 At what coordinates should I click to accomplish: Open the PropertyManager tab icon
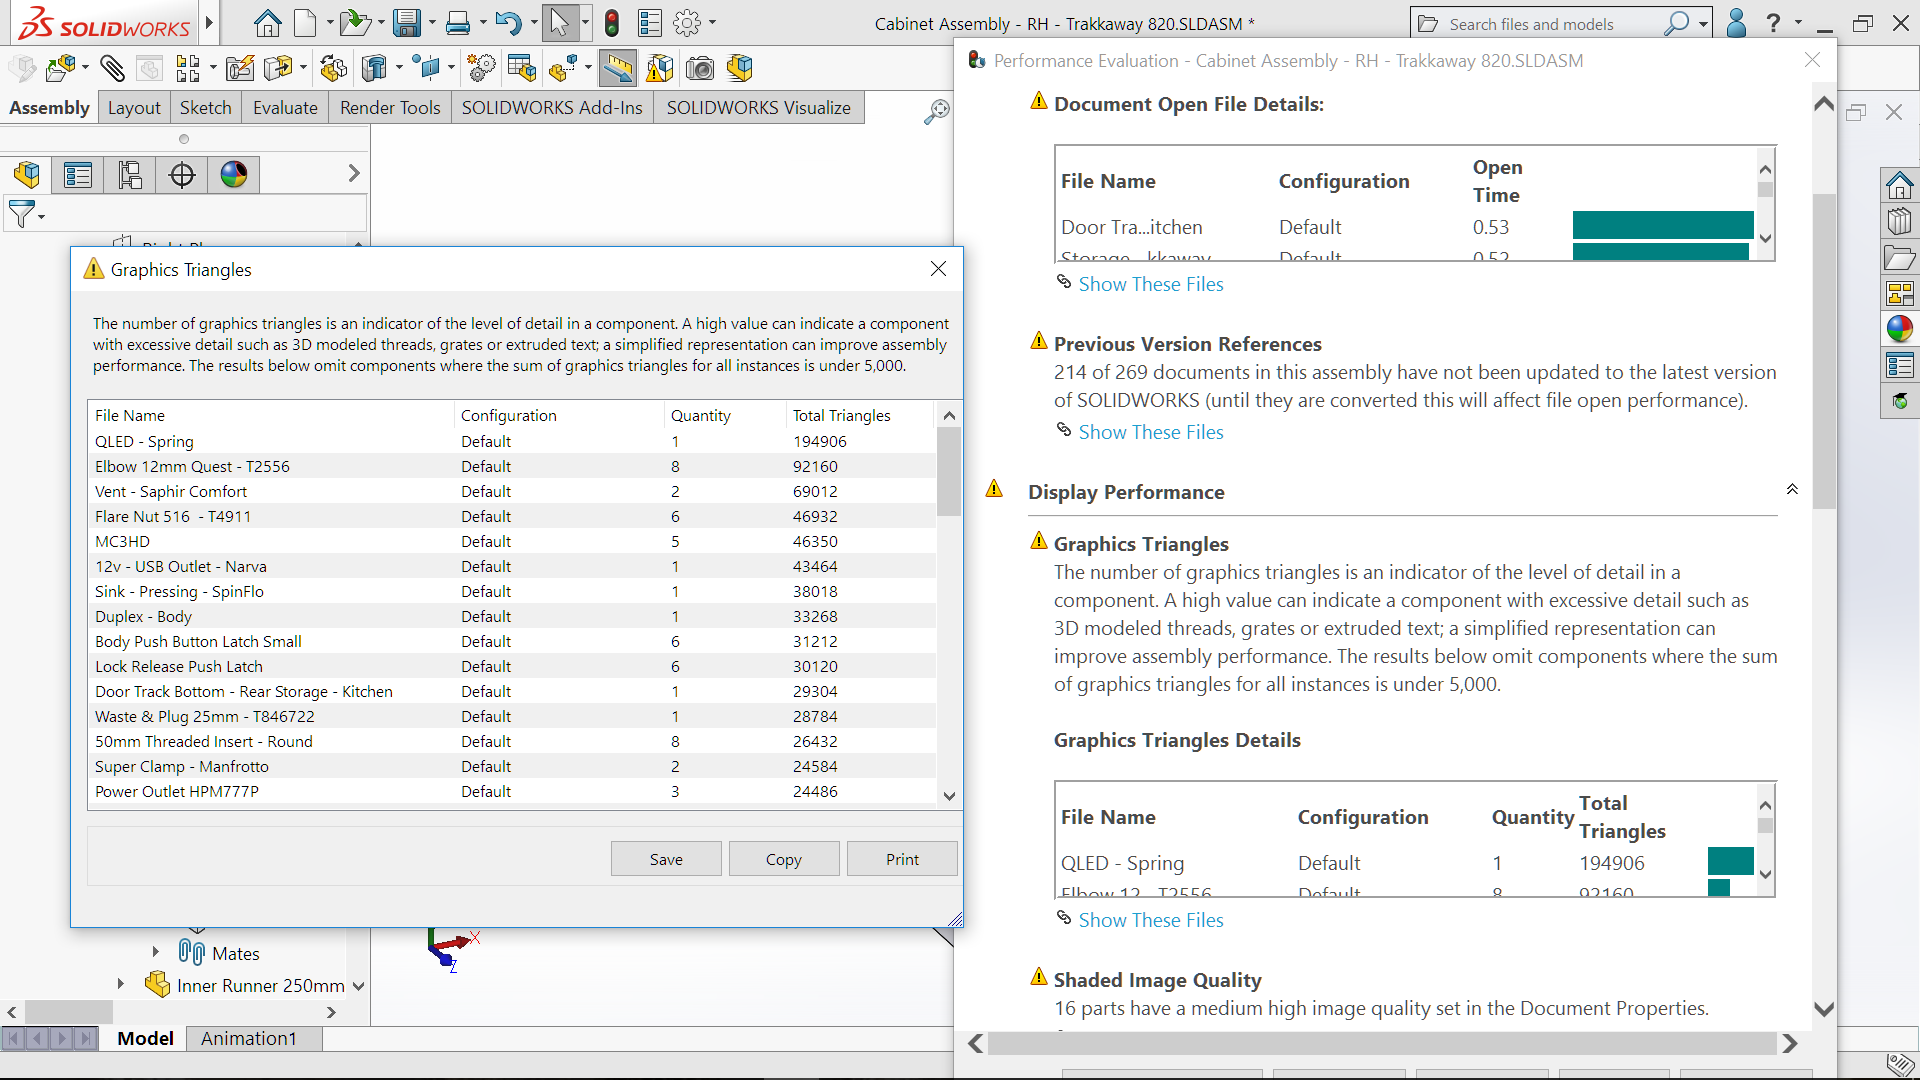coord(78,175)
